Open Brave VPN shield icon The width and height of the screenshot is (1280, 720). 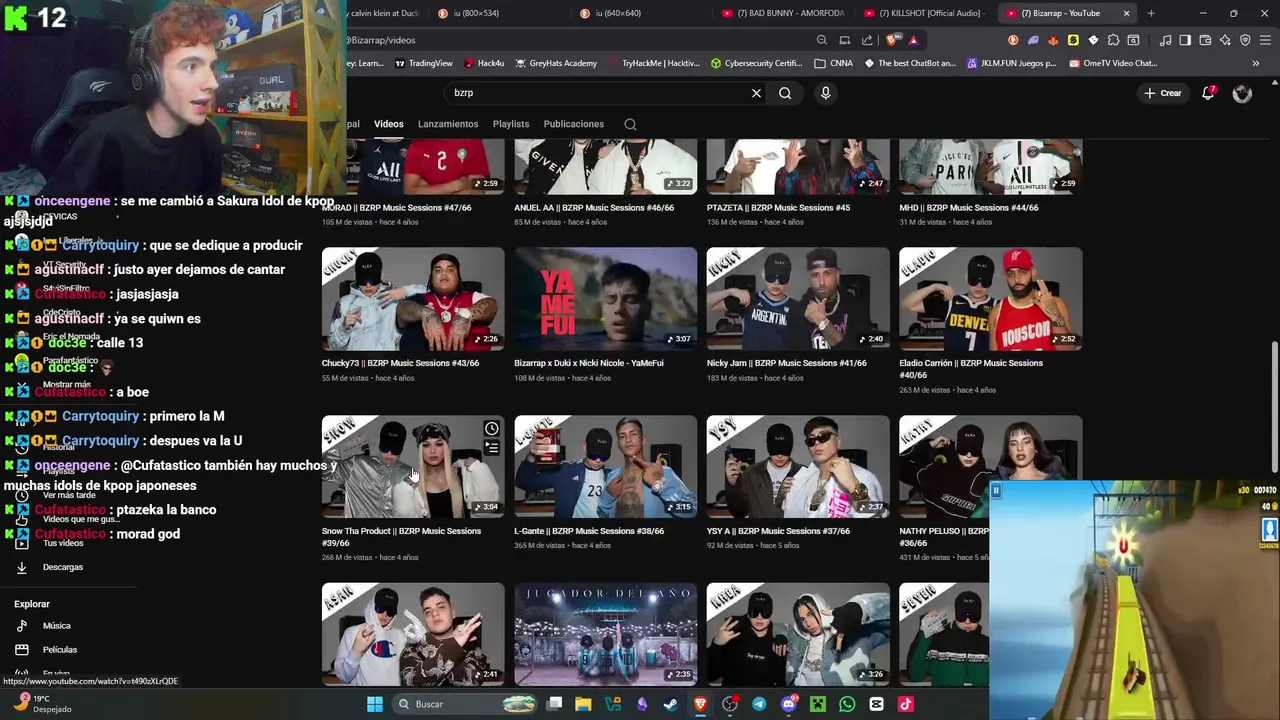click(1245, 40)
